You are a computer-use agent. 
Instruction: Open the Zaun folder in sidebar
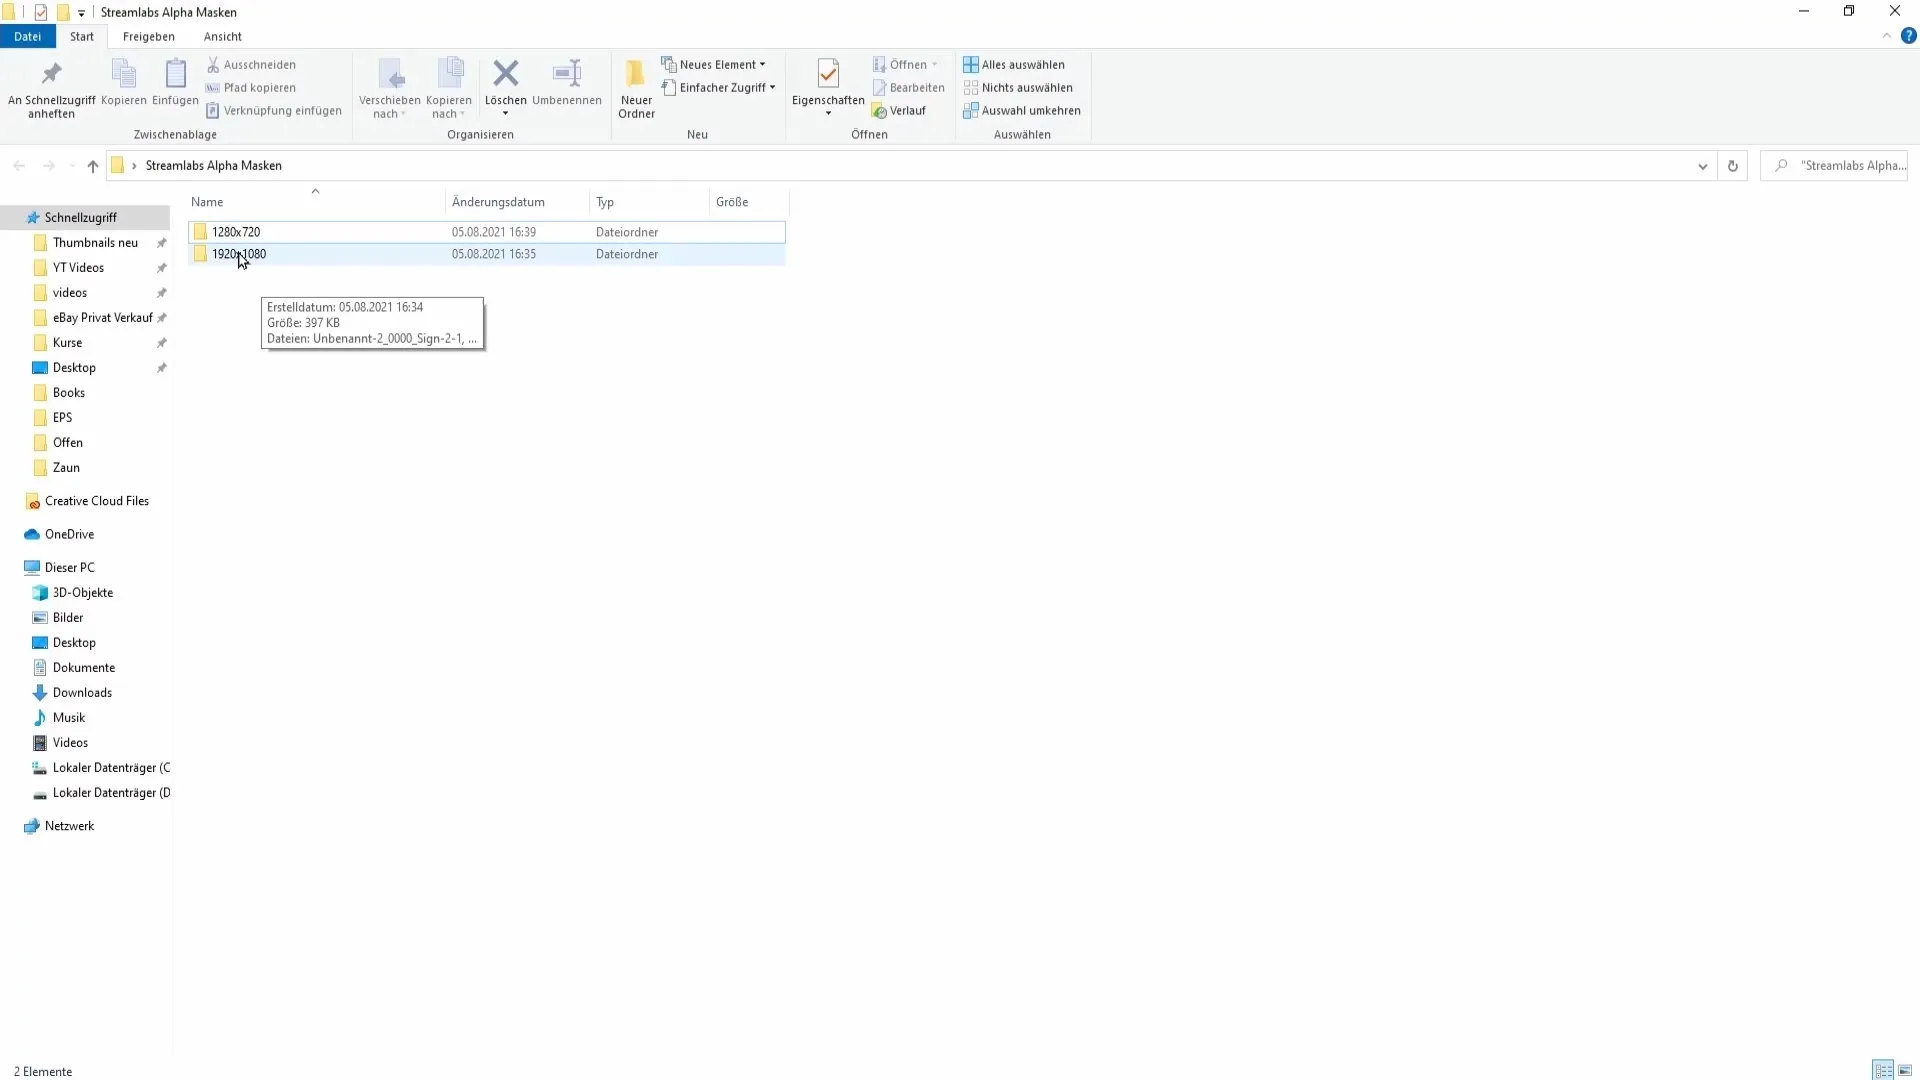click(x=66, y=468)
